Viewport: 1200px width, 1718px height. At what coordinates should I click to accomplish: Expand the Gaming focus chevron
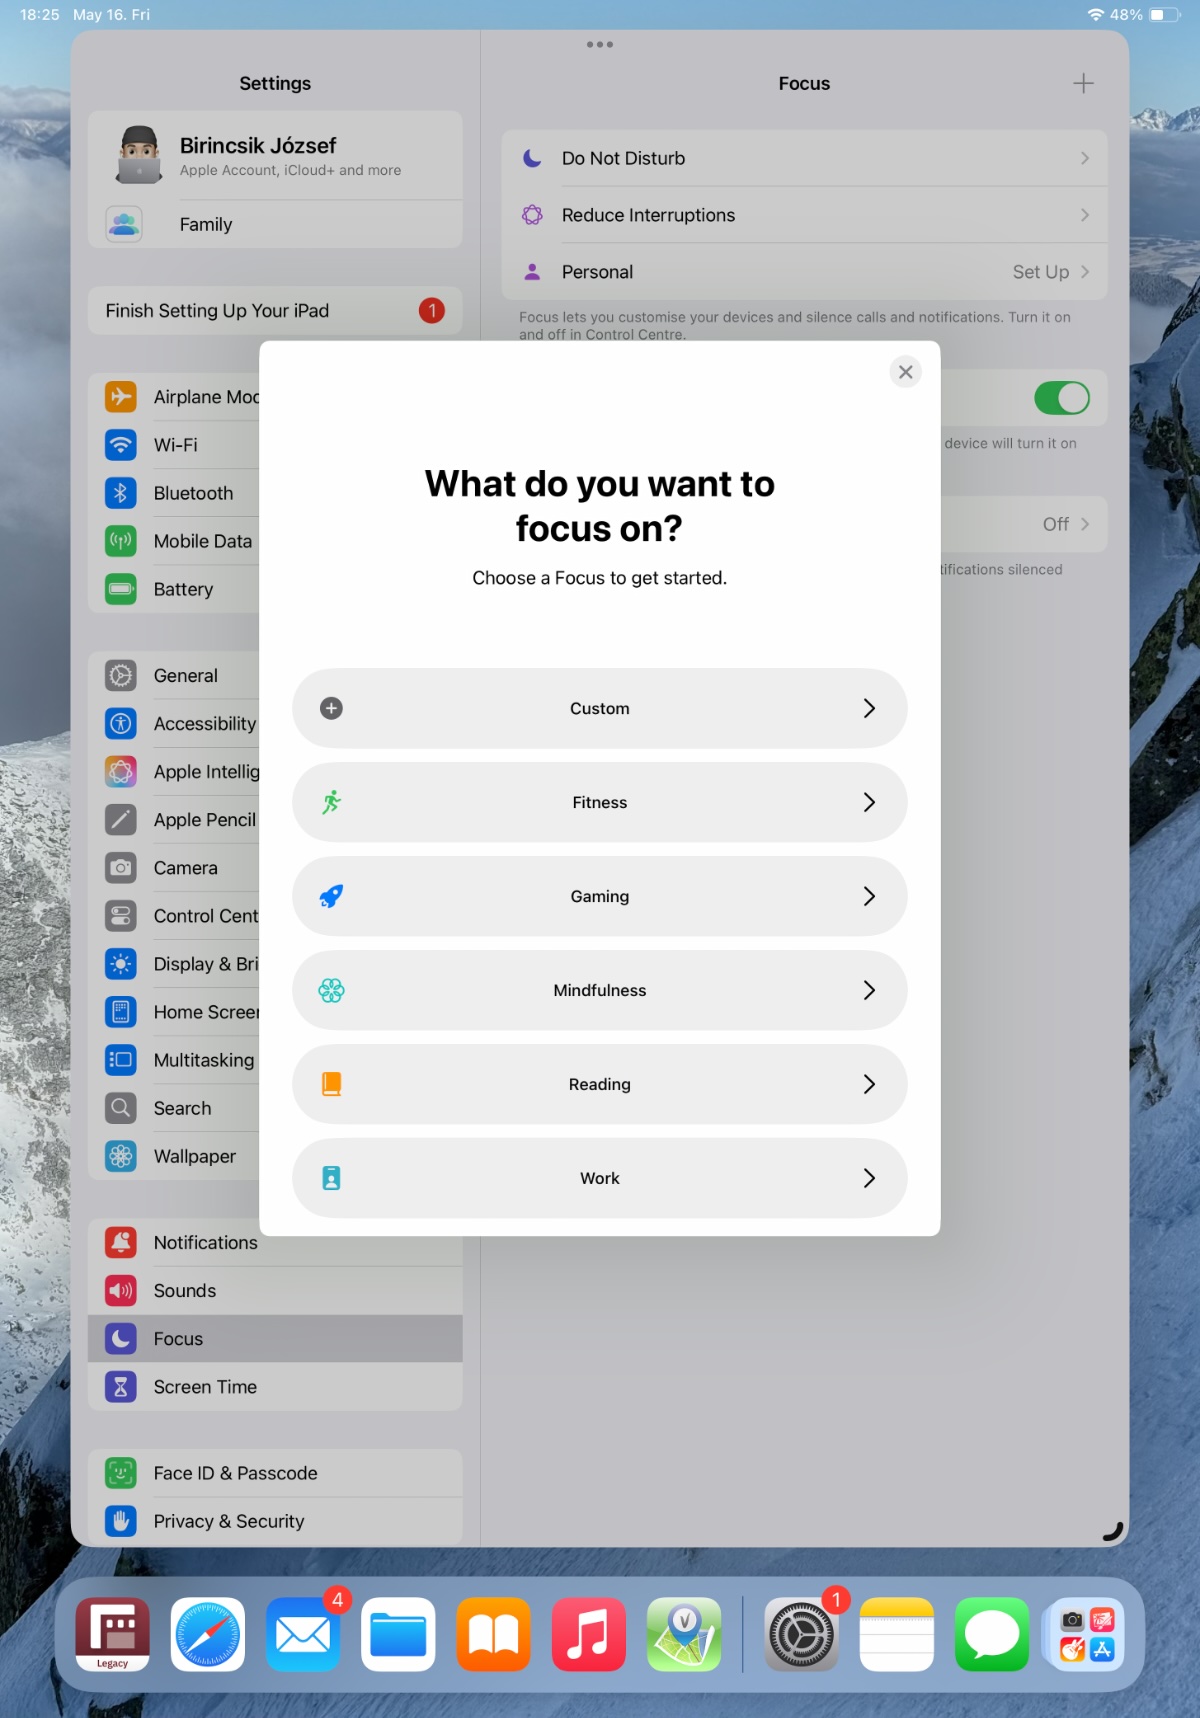869,896
